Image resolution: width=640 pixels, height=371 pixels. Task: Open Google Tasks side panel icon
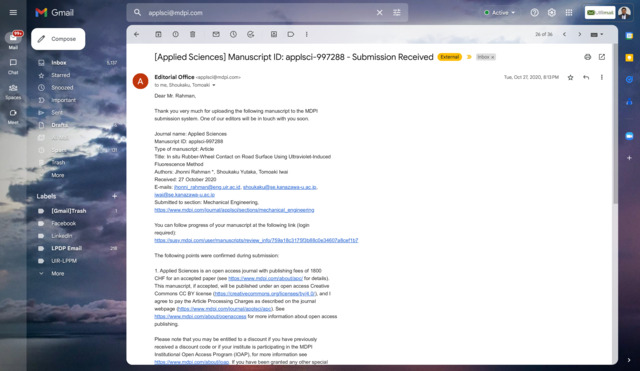click(x=629, y=80)
